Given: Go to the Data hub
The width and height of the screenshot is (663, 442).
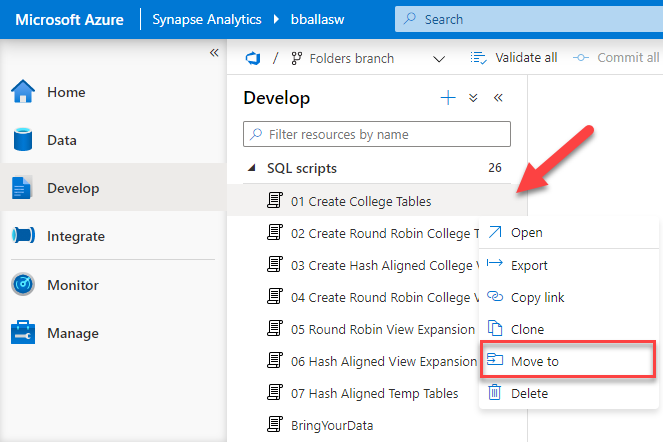Looking at the screenshot, I should [61, 141].
